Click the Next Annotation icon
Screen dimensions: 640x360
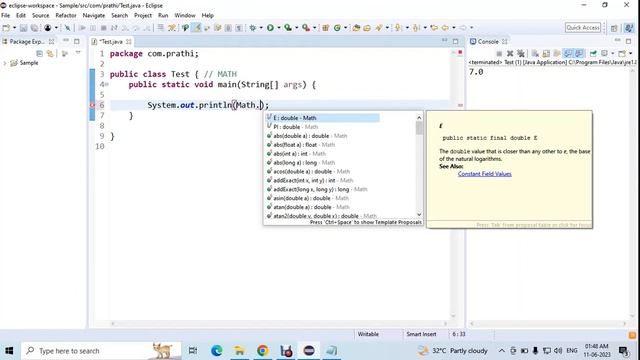pyautogui.click(x=398, y=28)
